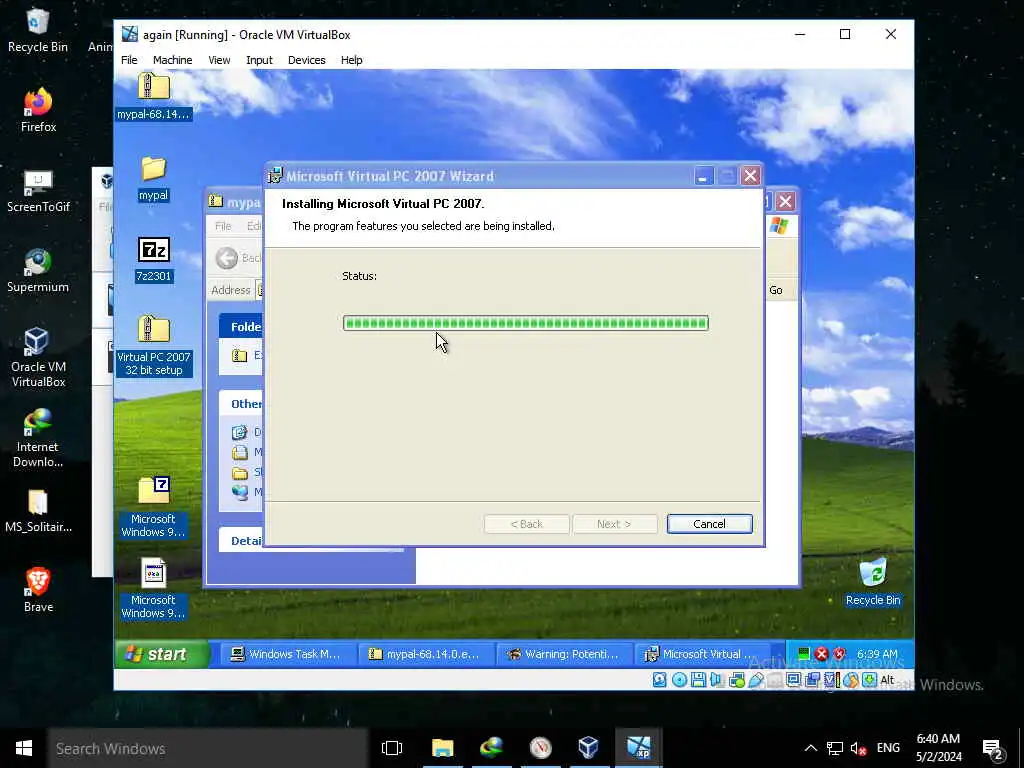
Task: Select the 7z2301 installer icon
Action: coord(153,259)
